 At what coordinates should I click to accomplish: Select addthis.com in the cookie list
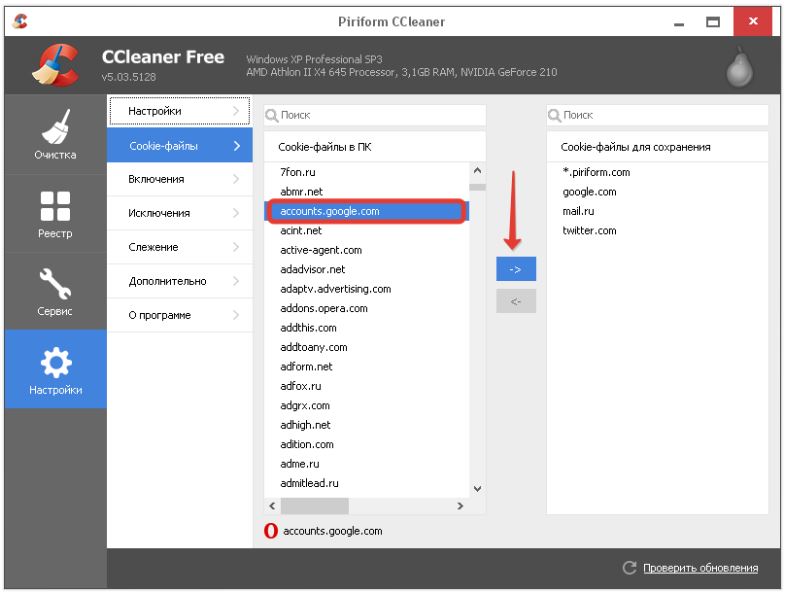coord(366,328)
